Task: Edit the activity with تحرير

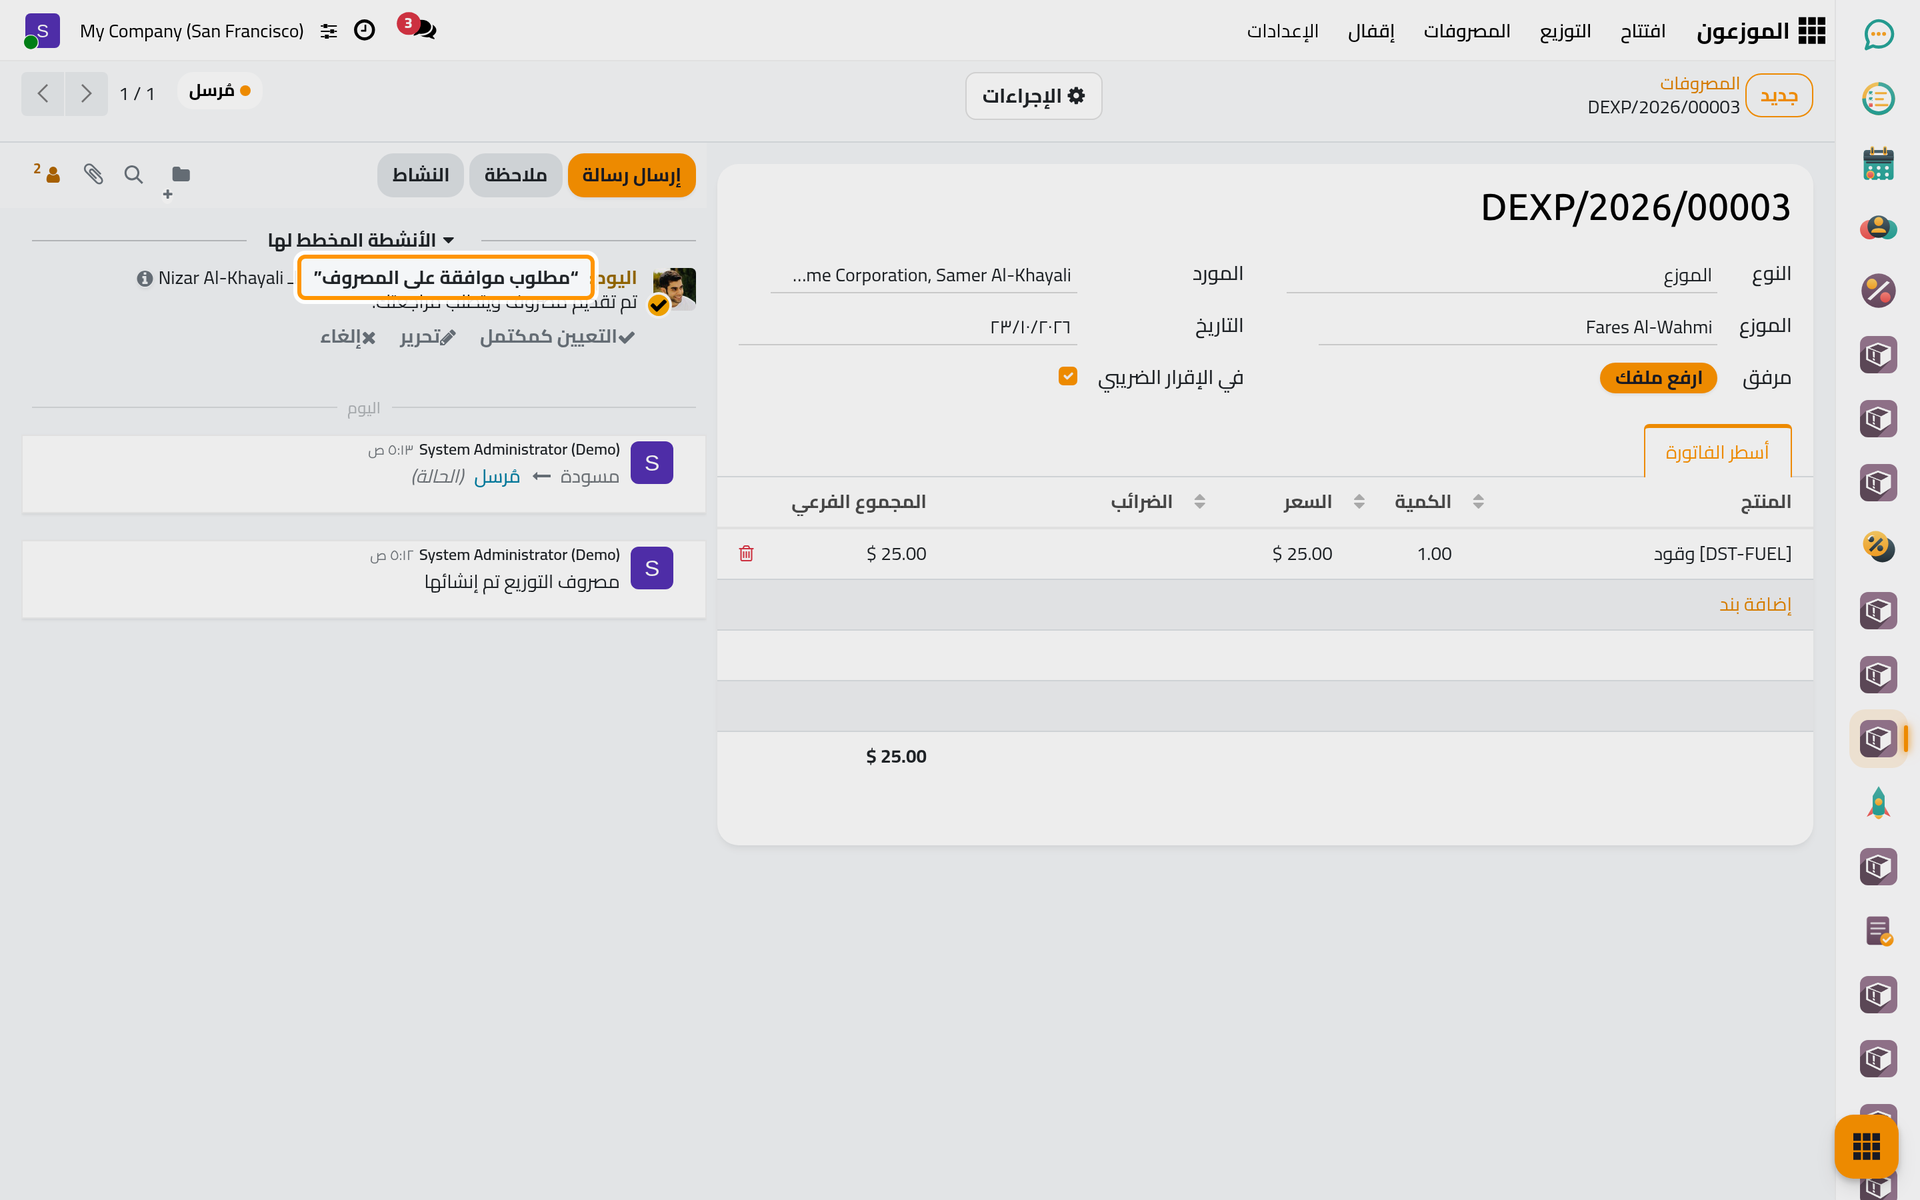Action: [428, 337]
